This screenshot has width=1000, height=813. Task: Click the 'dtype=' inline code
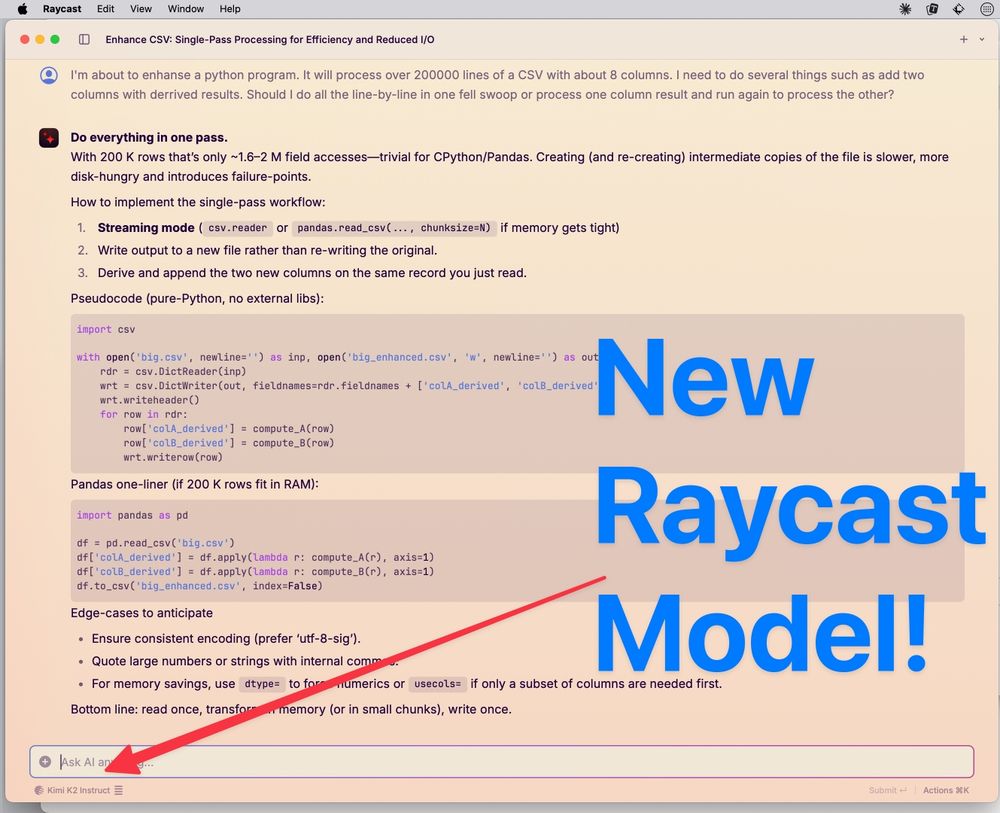point(262,684)
